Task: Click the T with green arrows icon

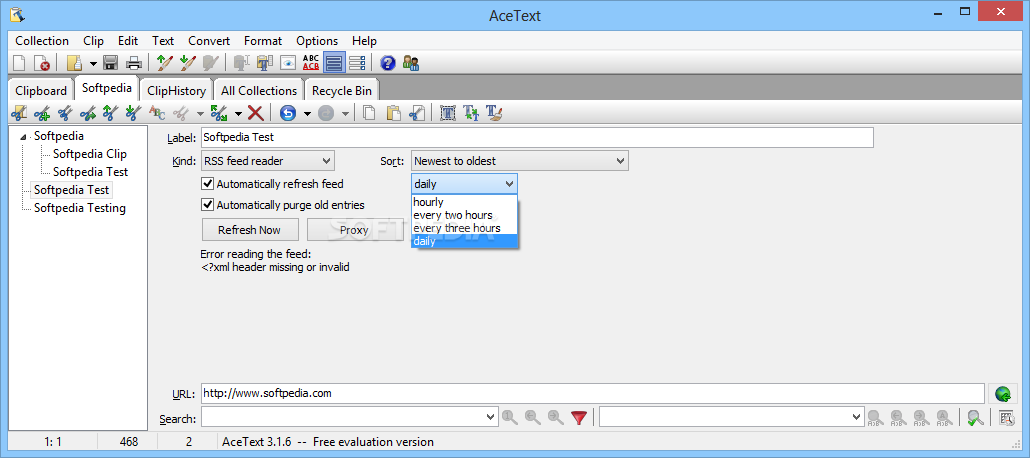Action: click(471, 113)
